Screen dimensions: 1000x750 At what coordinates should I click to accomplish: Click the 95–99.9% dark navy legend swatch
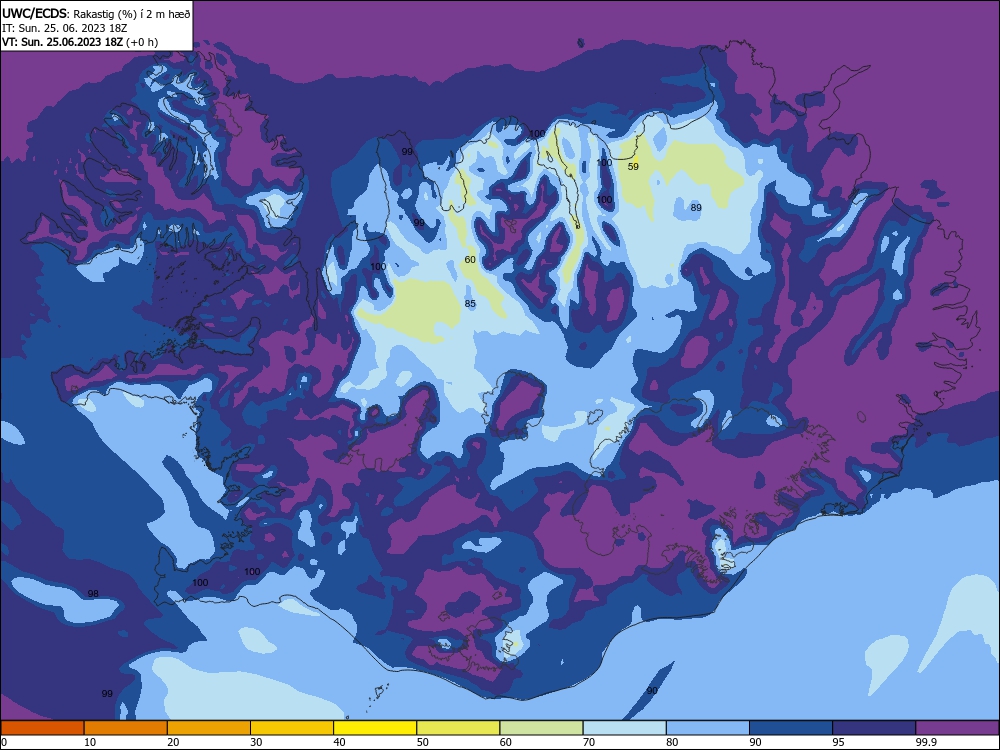[874, 728]
